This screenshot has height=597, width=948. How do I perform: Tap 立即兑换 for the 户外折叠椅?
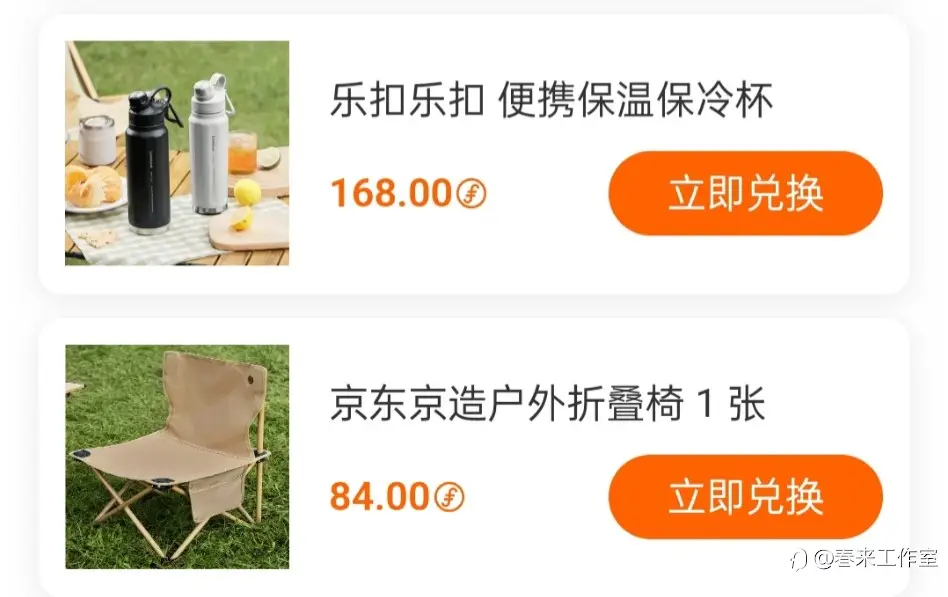coord(745,497)
